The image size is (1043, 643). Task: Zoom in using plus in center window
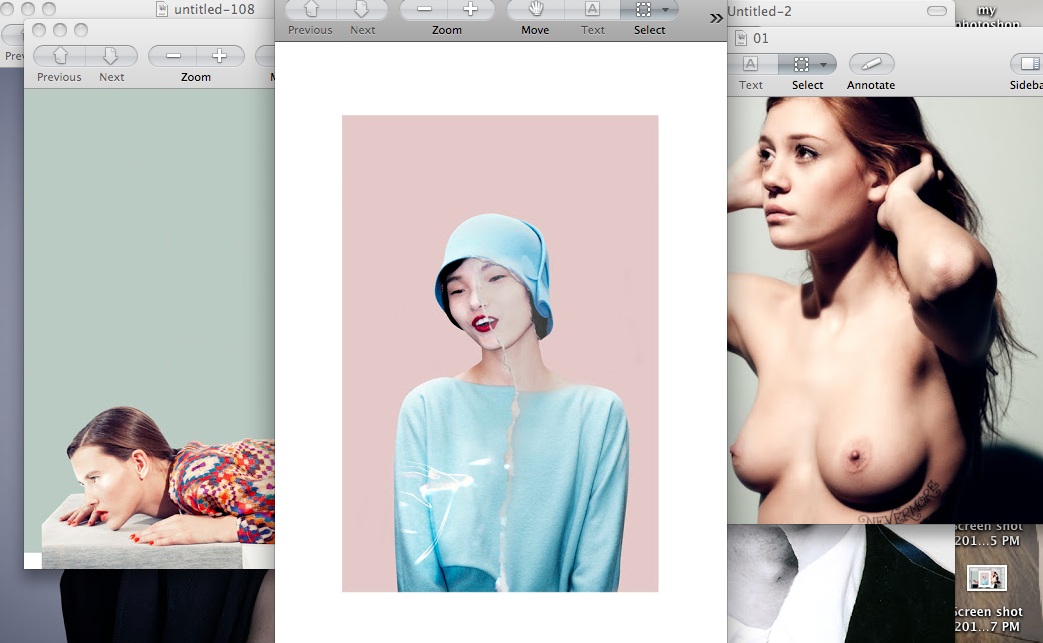coord(471,9)
